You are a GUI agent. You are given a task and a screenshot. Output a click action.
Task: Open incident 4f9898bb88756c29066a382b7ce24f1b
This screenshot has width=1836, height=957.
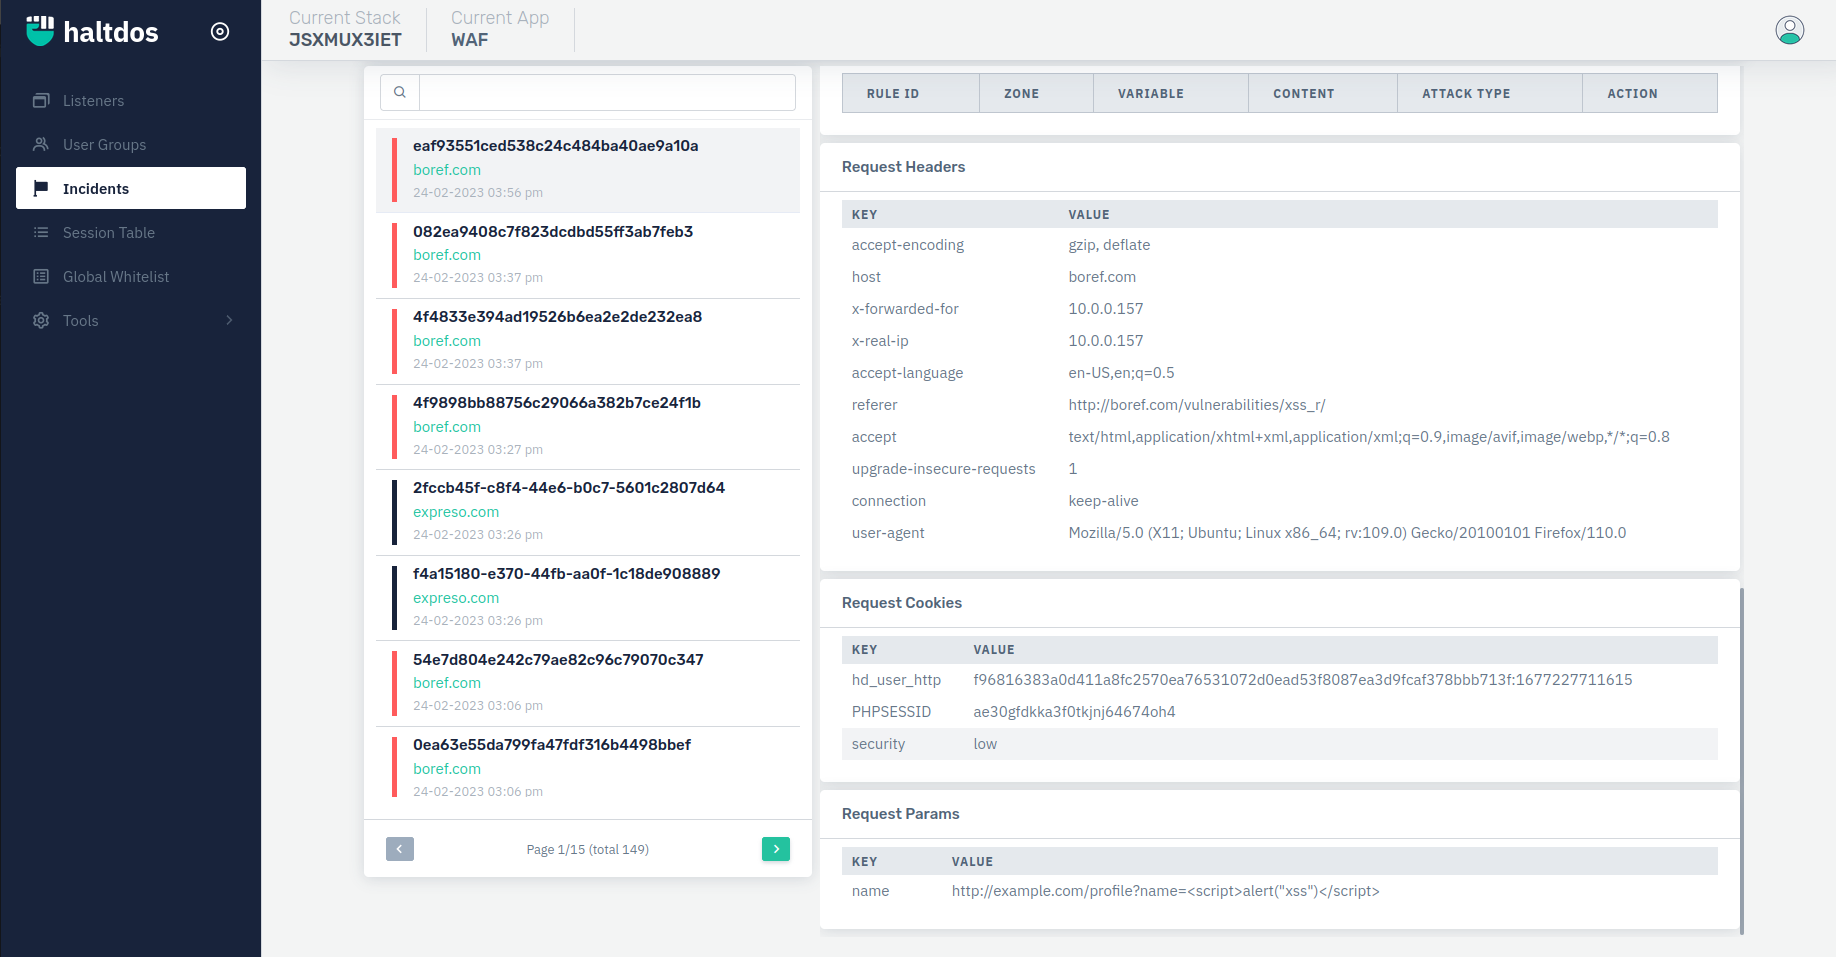pyautogui.click(x=588, y=426)
